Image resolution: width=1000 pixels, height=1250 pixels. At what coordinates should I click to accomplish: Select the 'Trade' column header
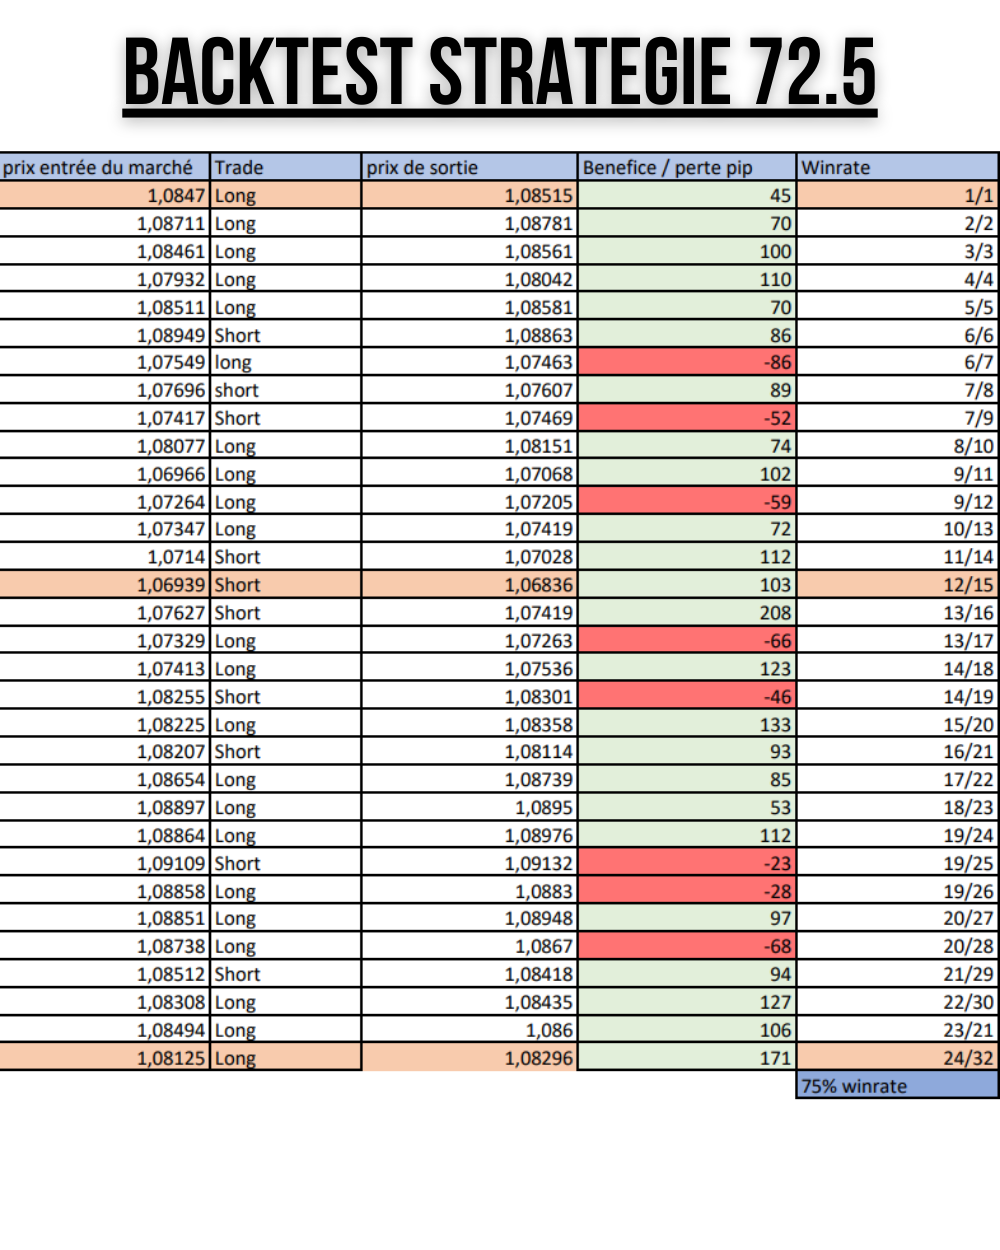284,167
